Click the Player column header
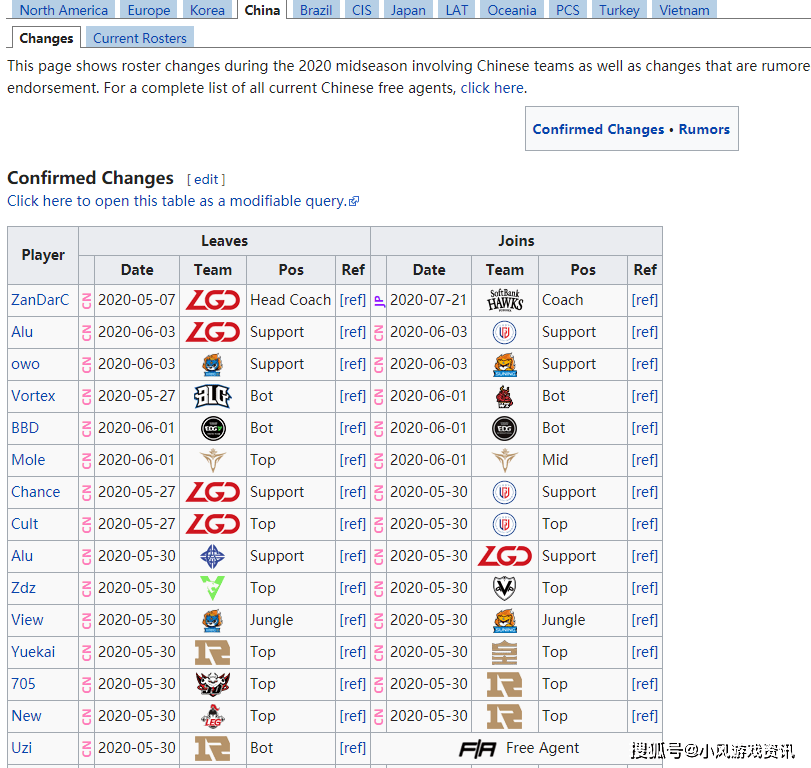Viewport: 811px width, 768px height. [x=43, y=255]
